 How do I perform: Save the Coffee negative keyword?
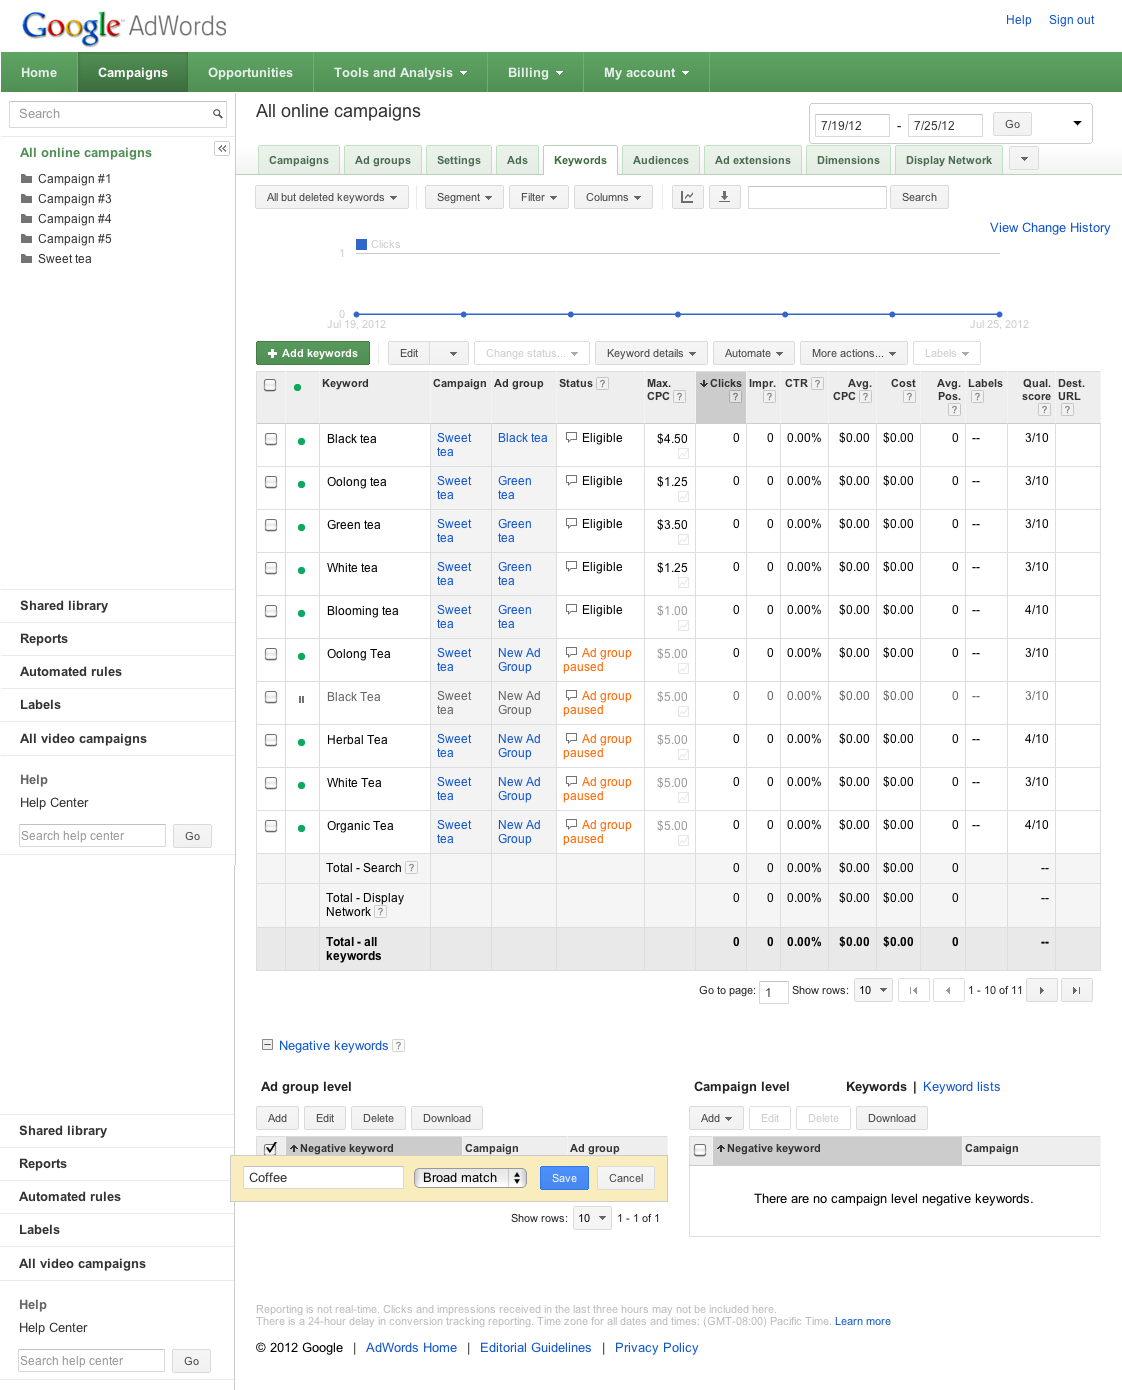564,1178
